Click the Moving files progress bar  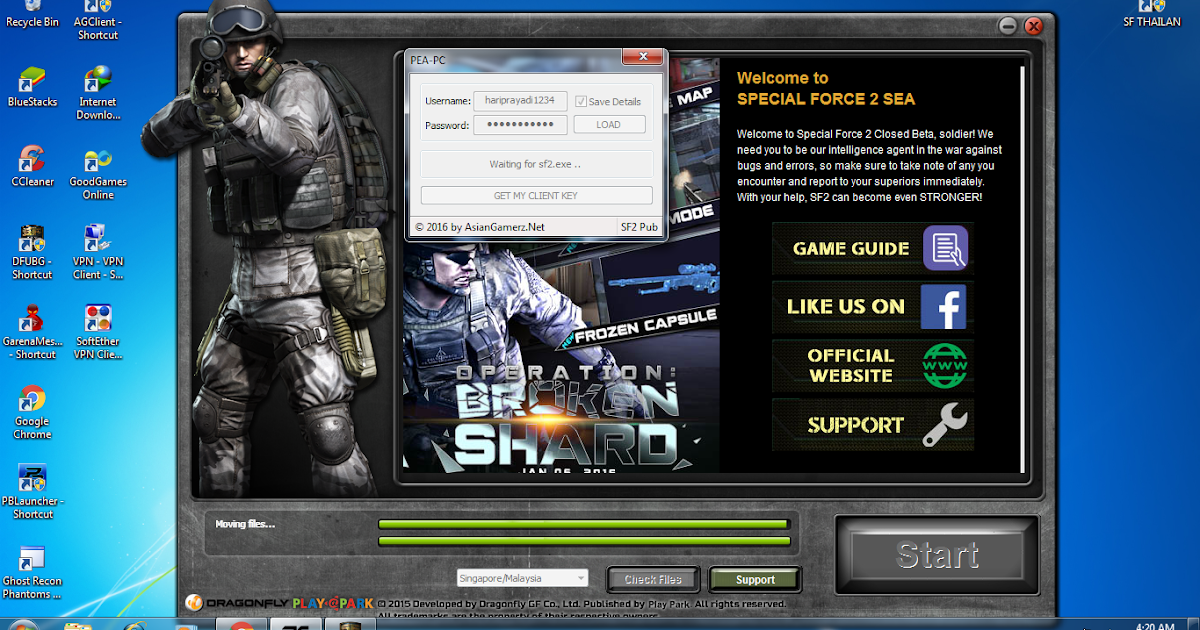[x=584, y=525]
